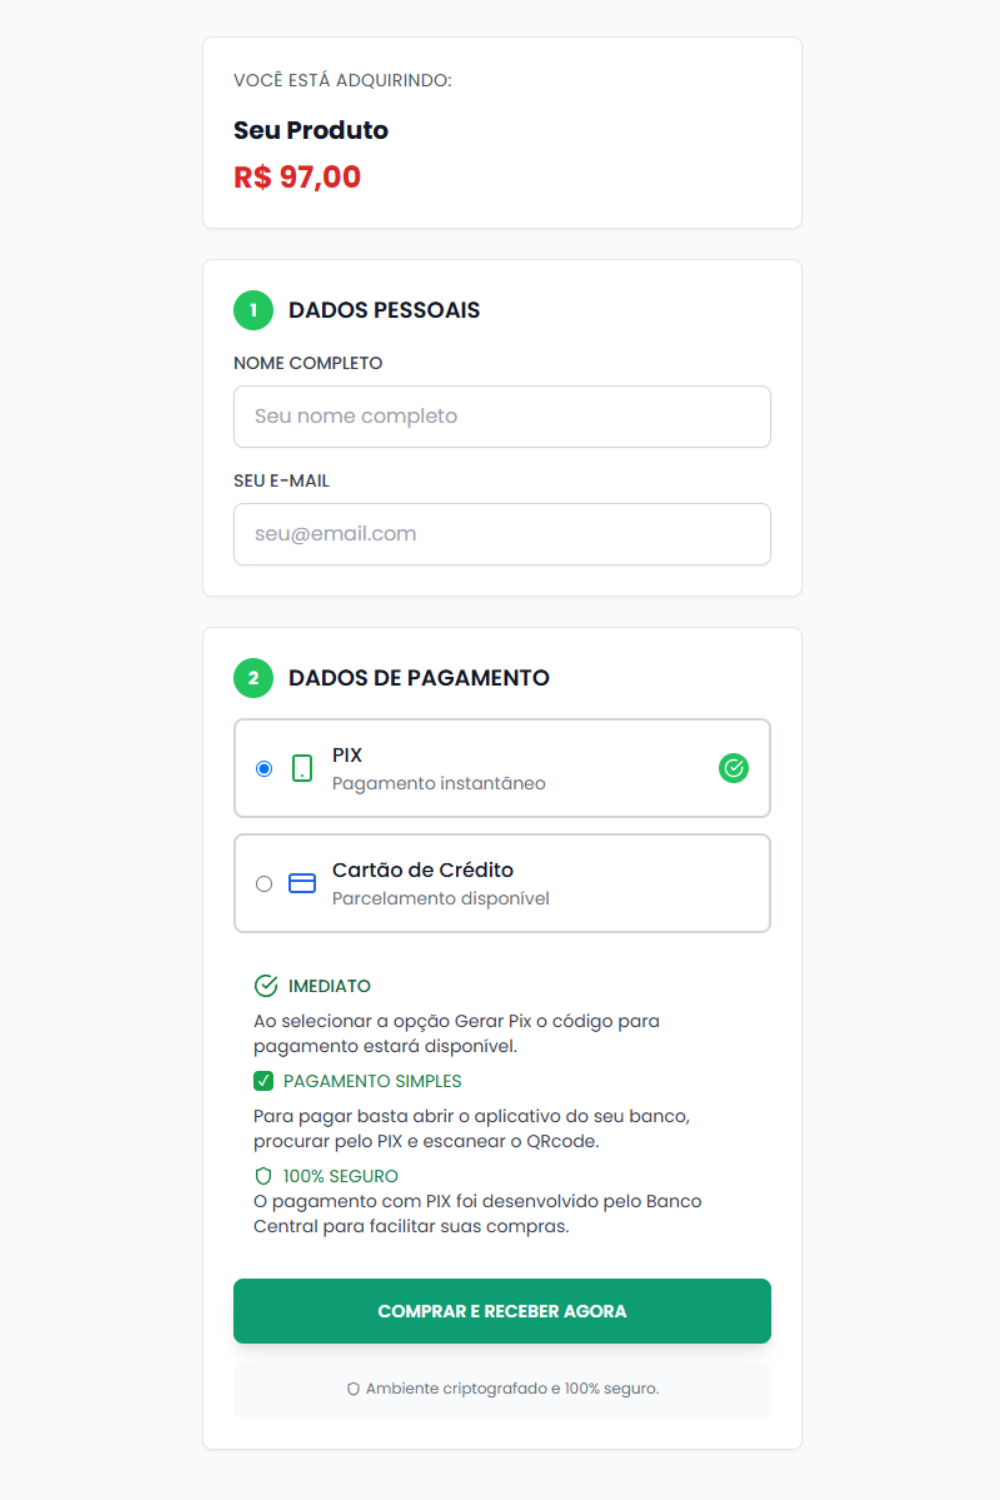The image size is (1000, 1500).
Task: Focus the Seu E-mail input field
Action: pyautogui.click(x=502, y=534)
